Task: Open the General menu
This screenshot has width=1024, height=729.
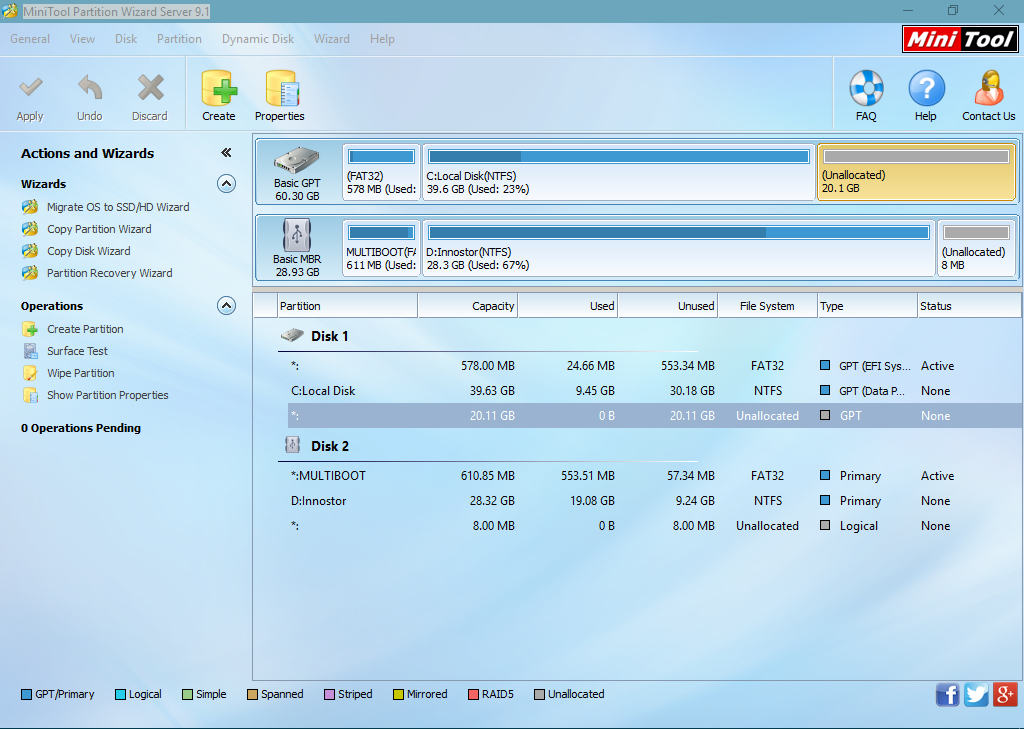Action: [30, 39]
